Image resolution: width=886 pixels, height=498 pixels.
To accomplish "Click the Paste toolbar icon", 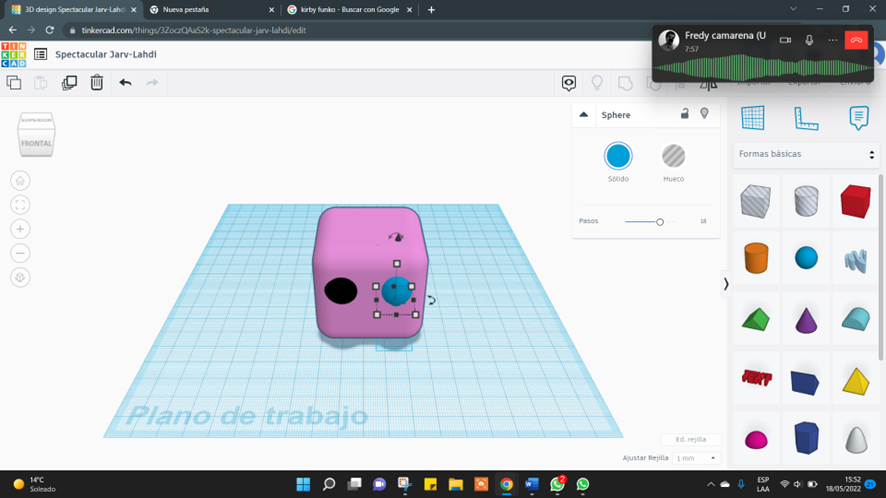I will pyautogui.click(x=41, y=83).
